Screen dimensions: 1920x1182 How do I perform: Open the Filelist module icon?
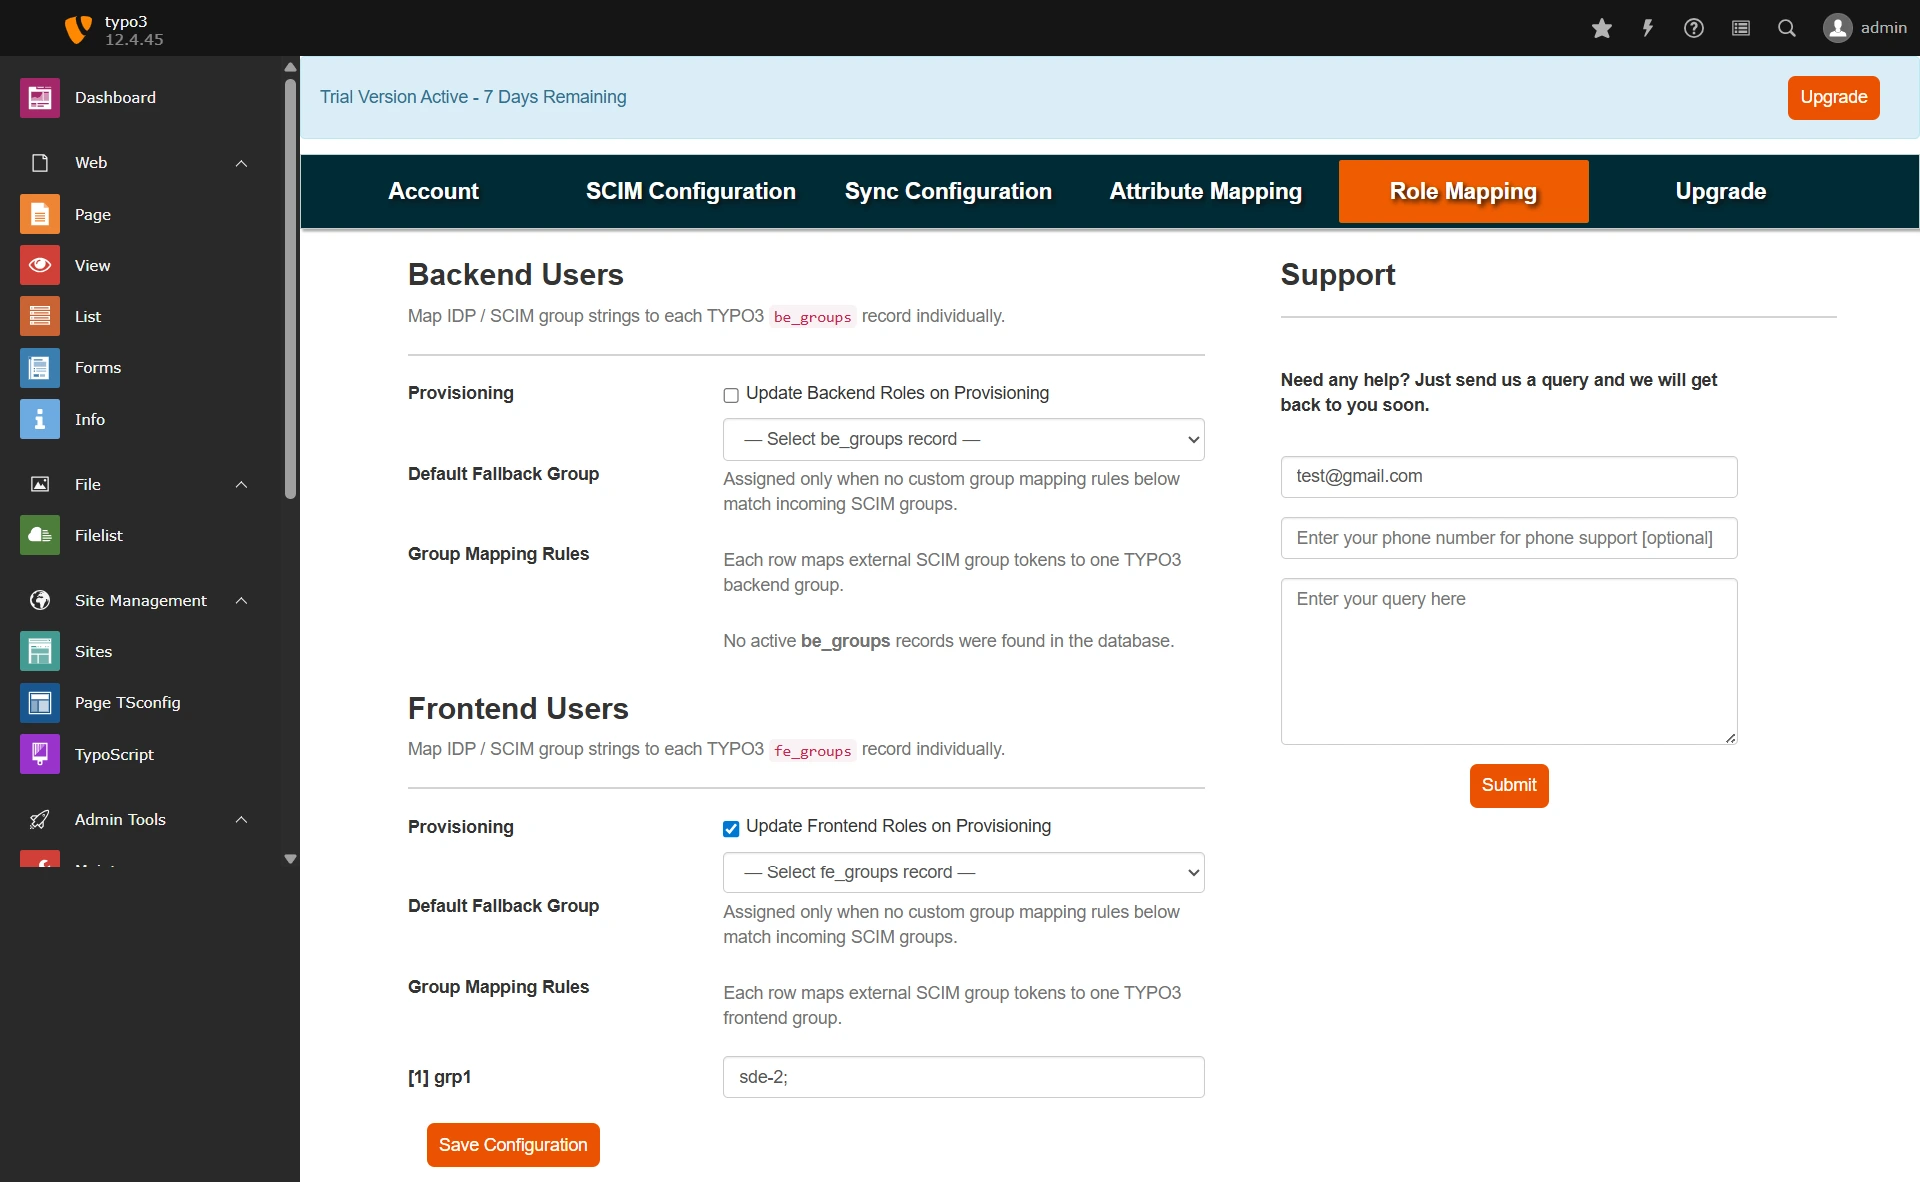coord(40,535)
